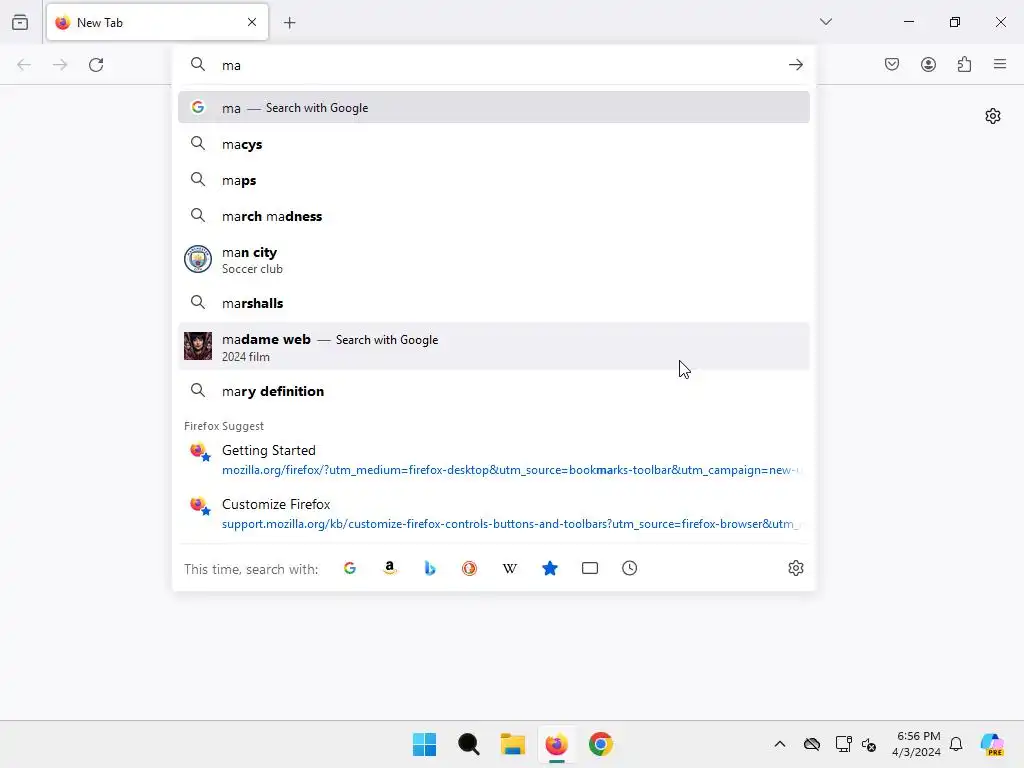Choose the 'man city' soccer club suggestion
Viewport: 1024px width, 768px height.
tap(494, 260)
